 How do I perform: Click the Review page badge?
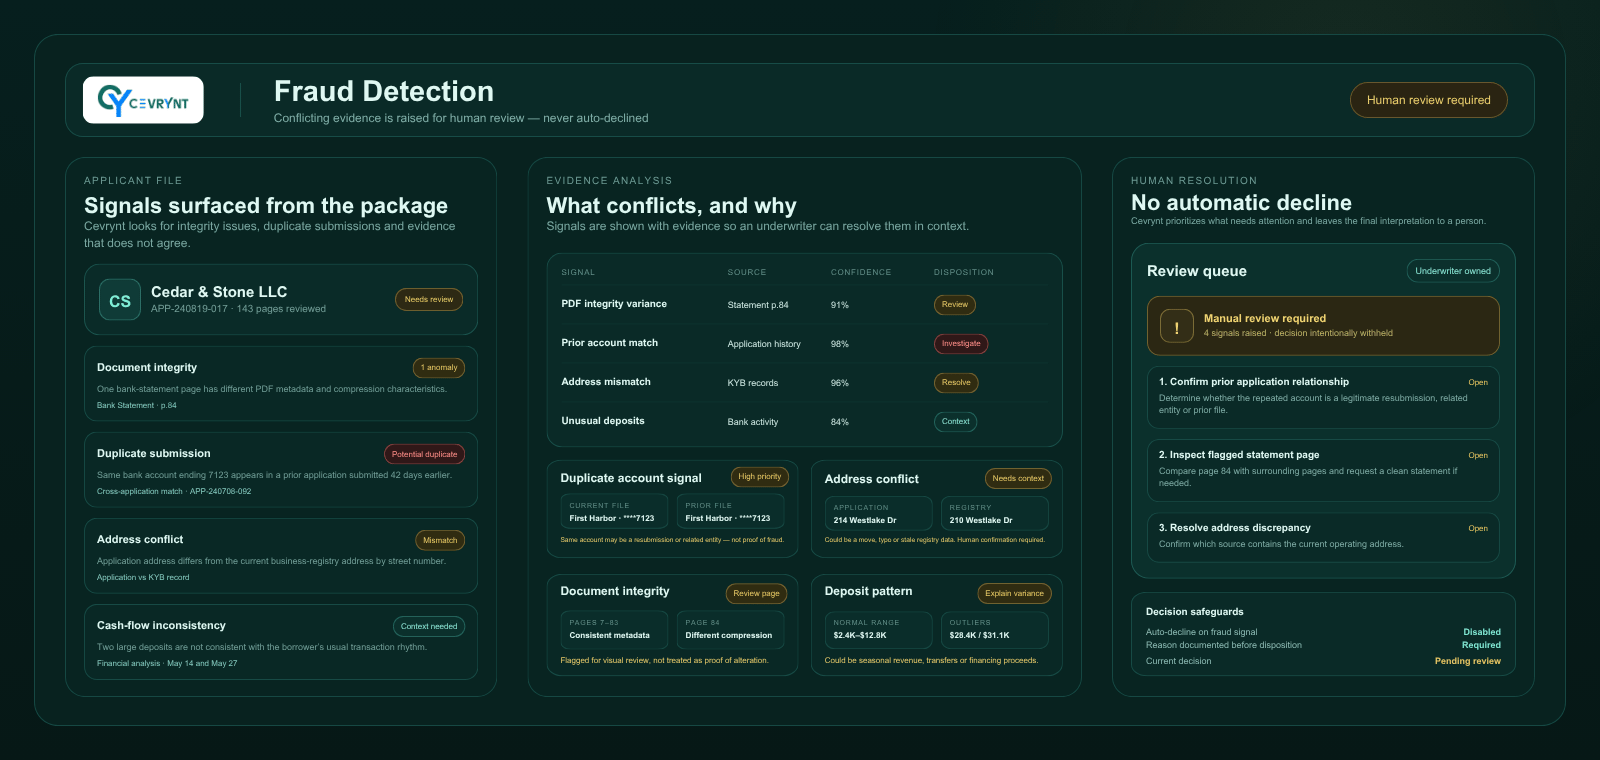point(756,593)
